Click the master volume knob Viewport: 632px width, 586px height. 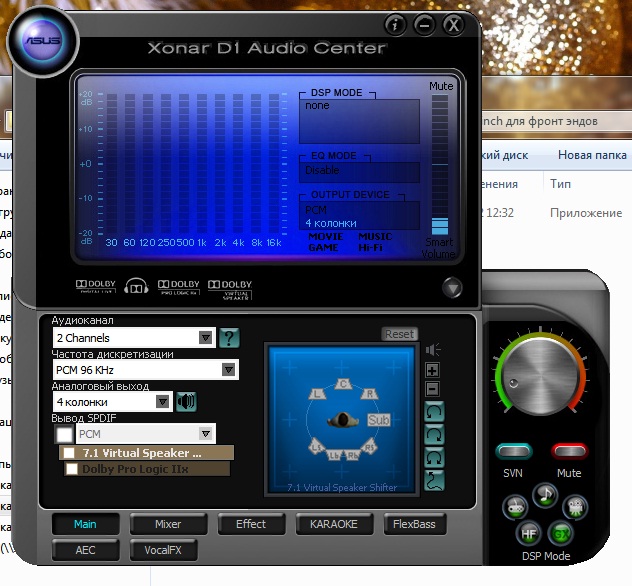tap(540, 377)
